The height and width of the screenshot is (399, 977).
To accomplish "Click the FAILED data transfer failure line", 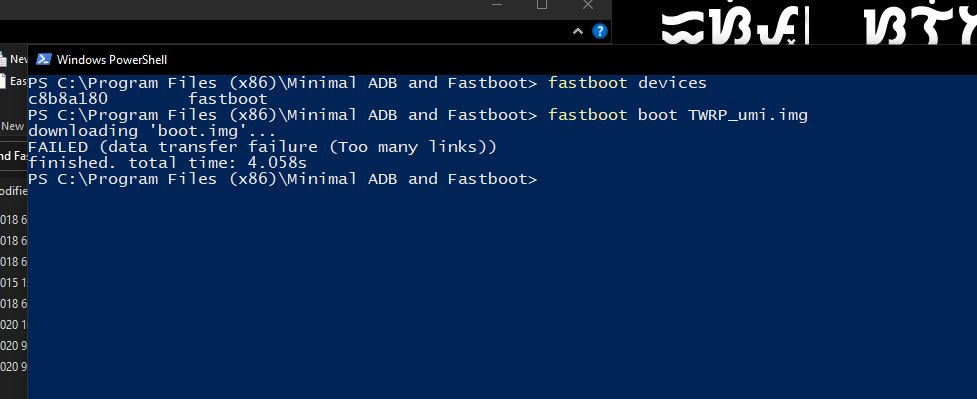I will point(262,147).
